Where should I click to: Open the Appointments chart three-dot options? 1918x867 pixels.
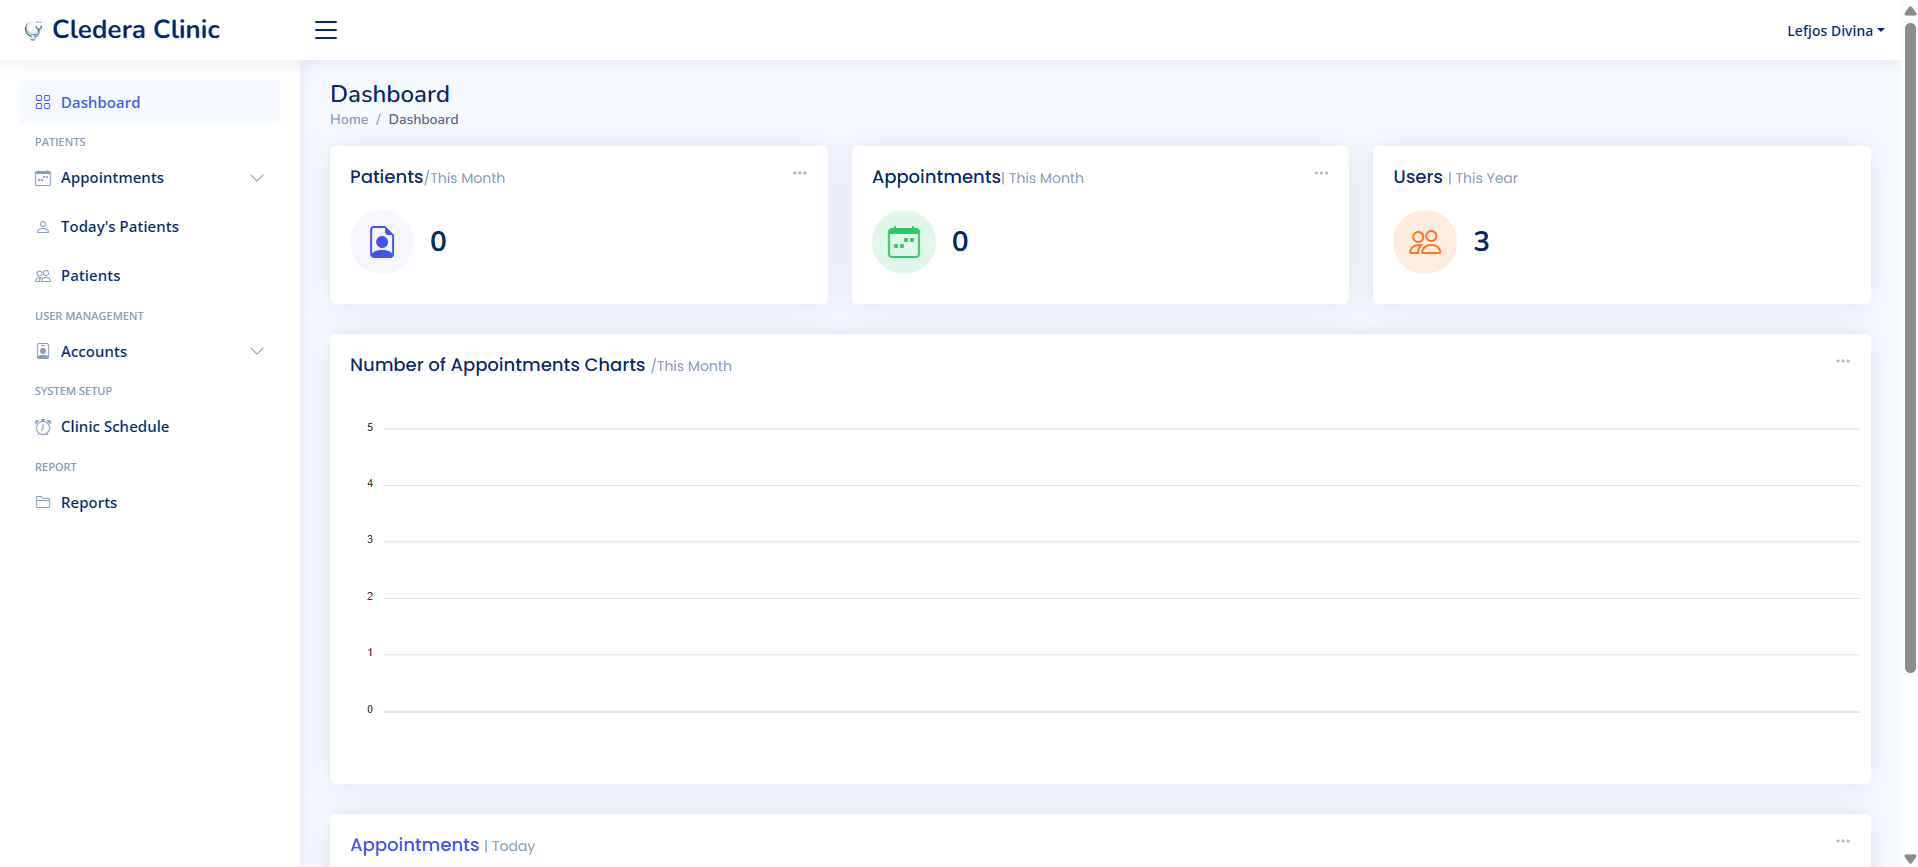1842,361
